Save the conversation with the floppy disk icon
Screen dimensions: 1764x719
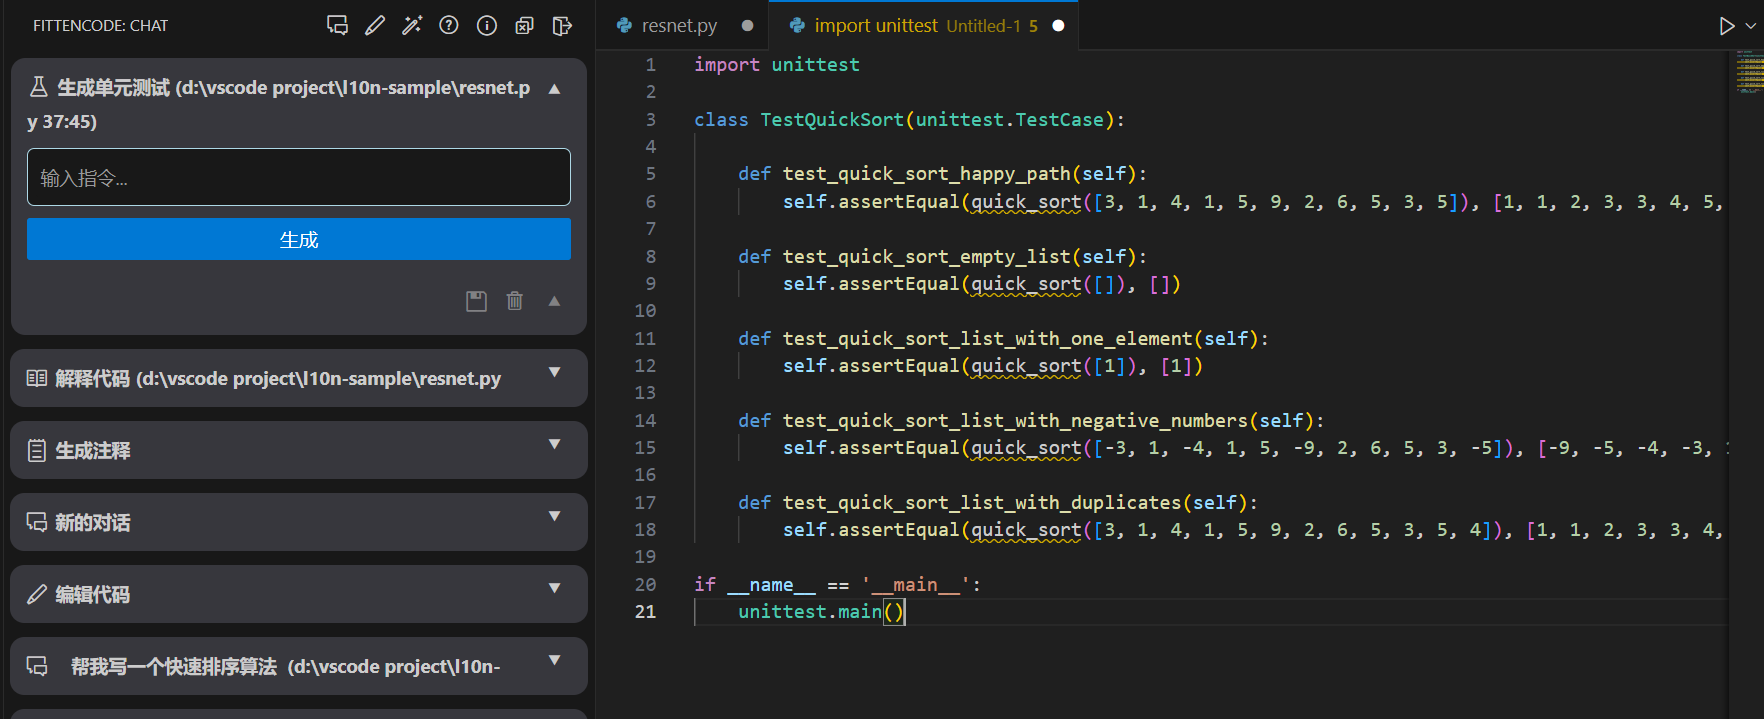click(476, 301)
